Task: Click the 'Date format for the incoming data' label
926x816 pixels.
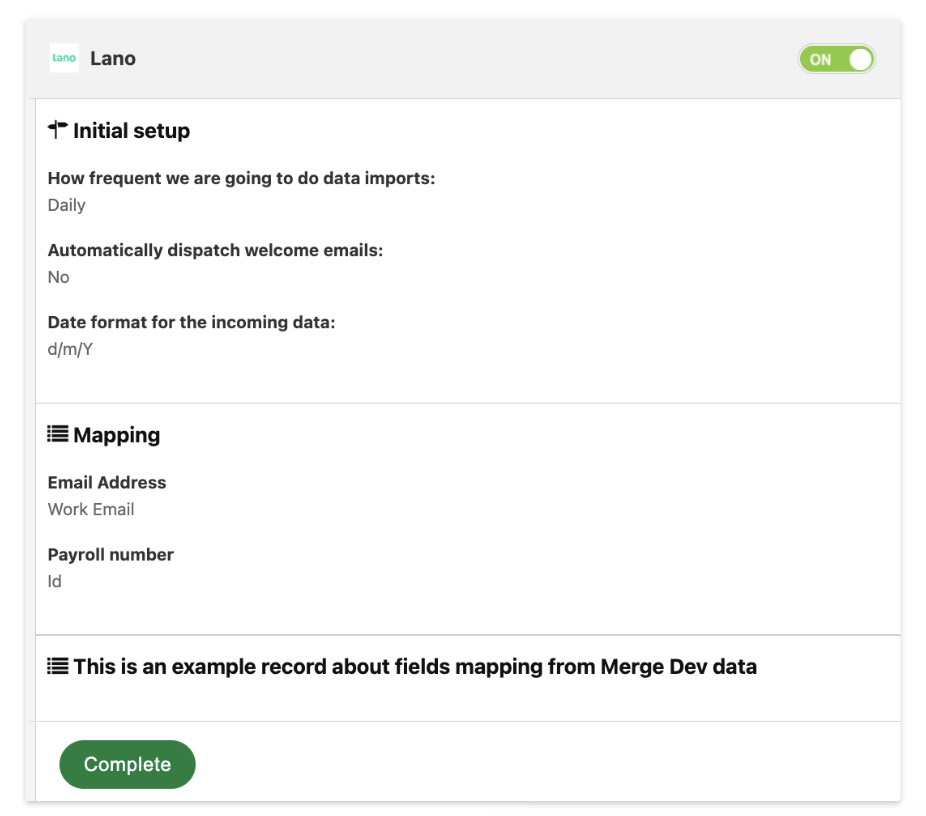Action: [x=191, y=322]
